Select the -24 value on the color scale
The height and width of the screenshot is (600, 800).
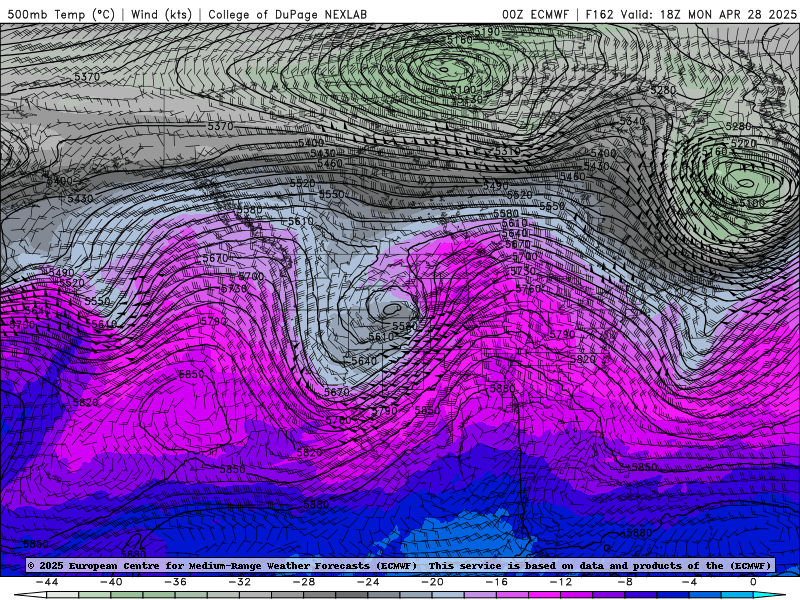point(368,582)
